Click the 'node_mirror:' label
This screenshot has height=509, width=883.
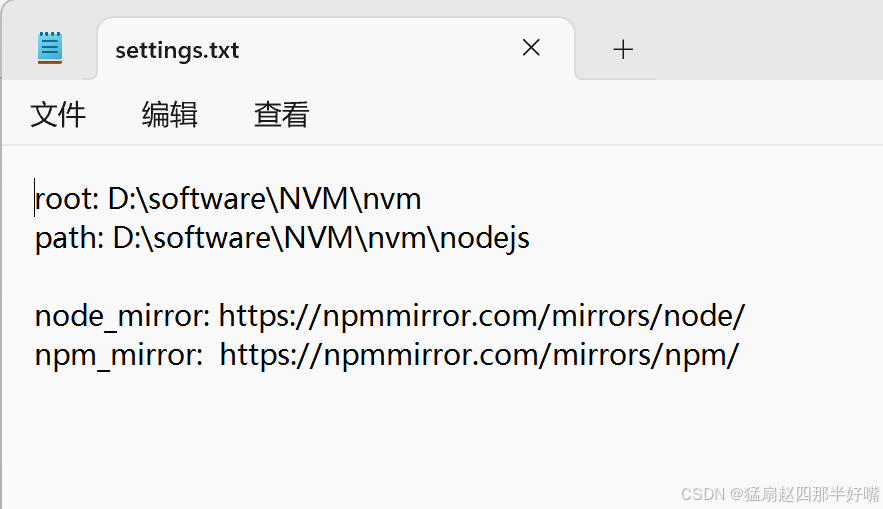[123, 316]
